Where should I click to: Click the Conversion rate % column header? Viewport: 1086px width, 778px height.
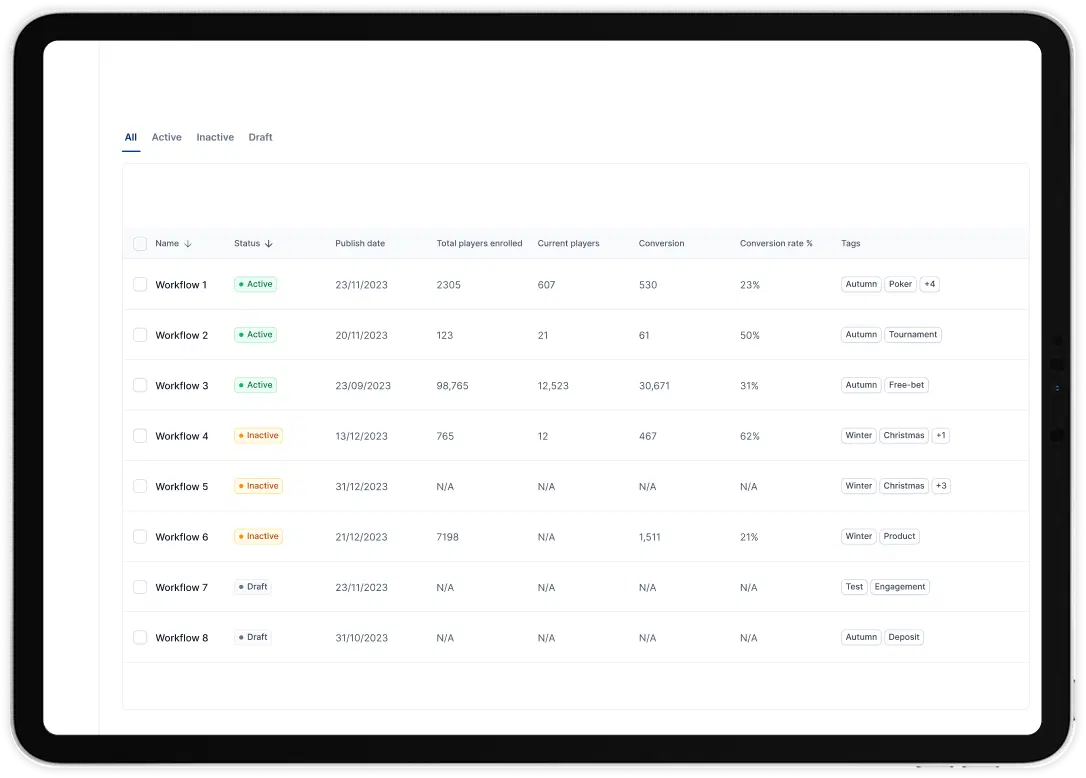point(776,244)
